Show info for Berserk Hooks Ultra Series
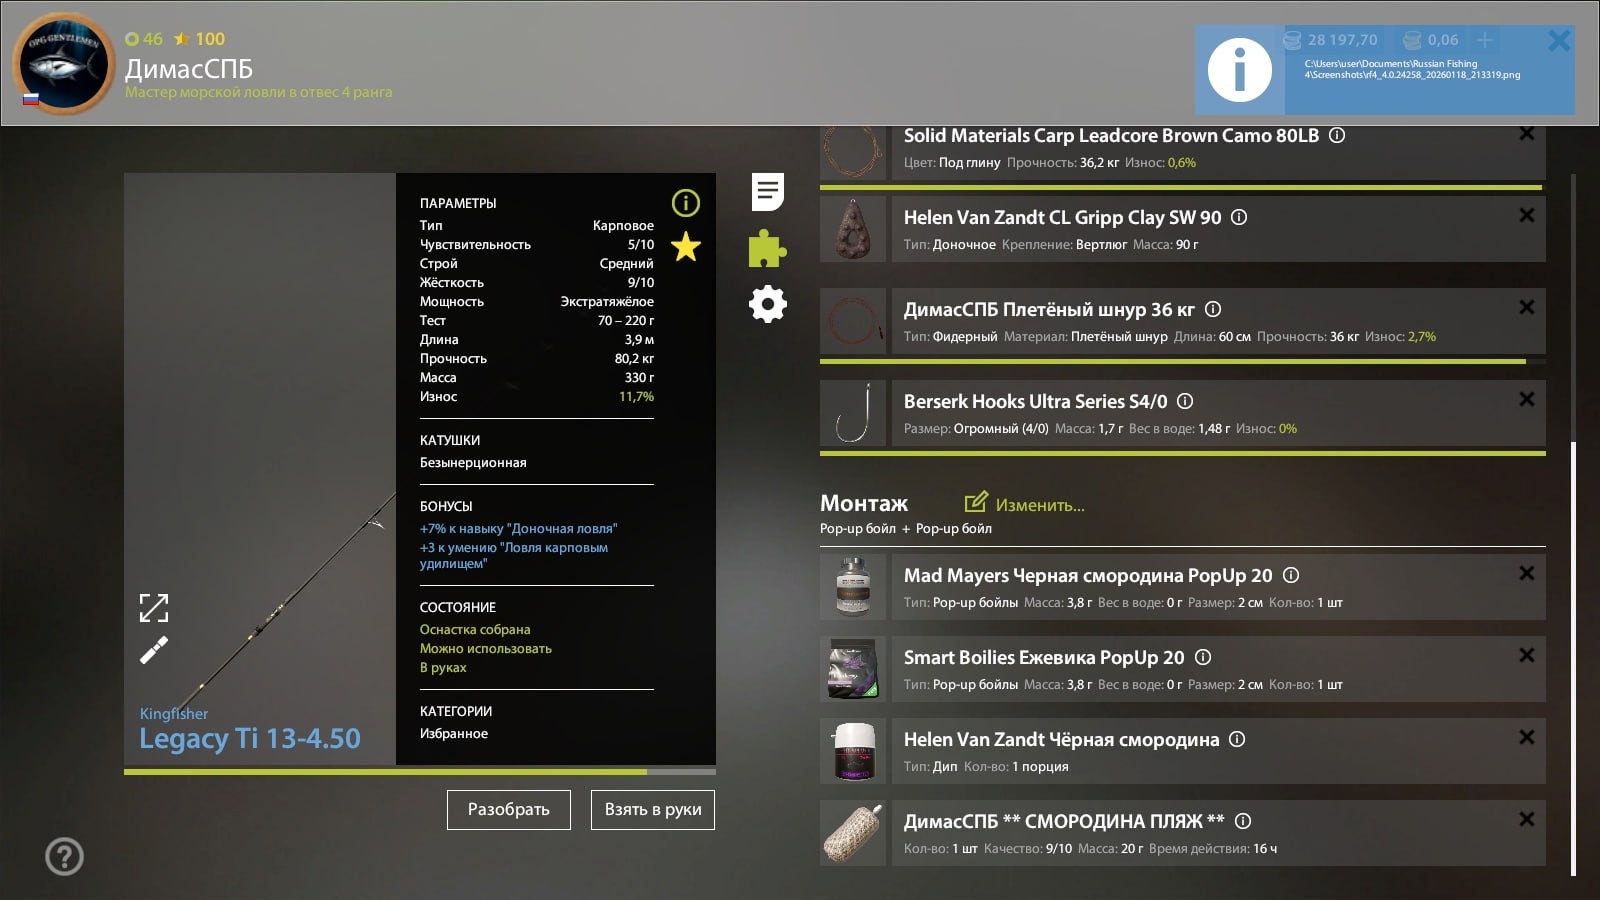 pos(1185,401)
